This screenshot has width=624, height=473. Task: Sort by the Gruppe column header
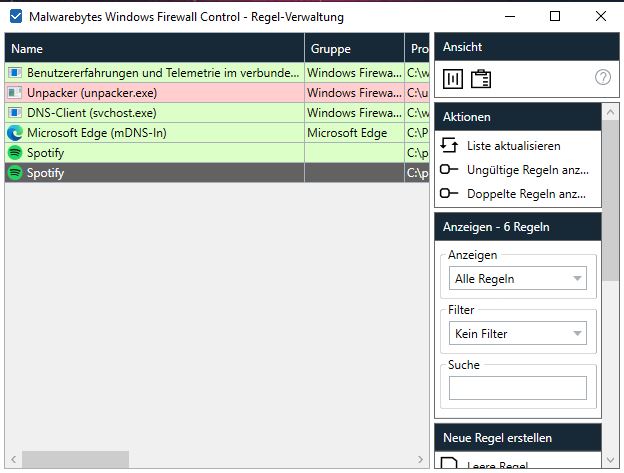[x=354, y=49]
